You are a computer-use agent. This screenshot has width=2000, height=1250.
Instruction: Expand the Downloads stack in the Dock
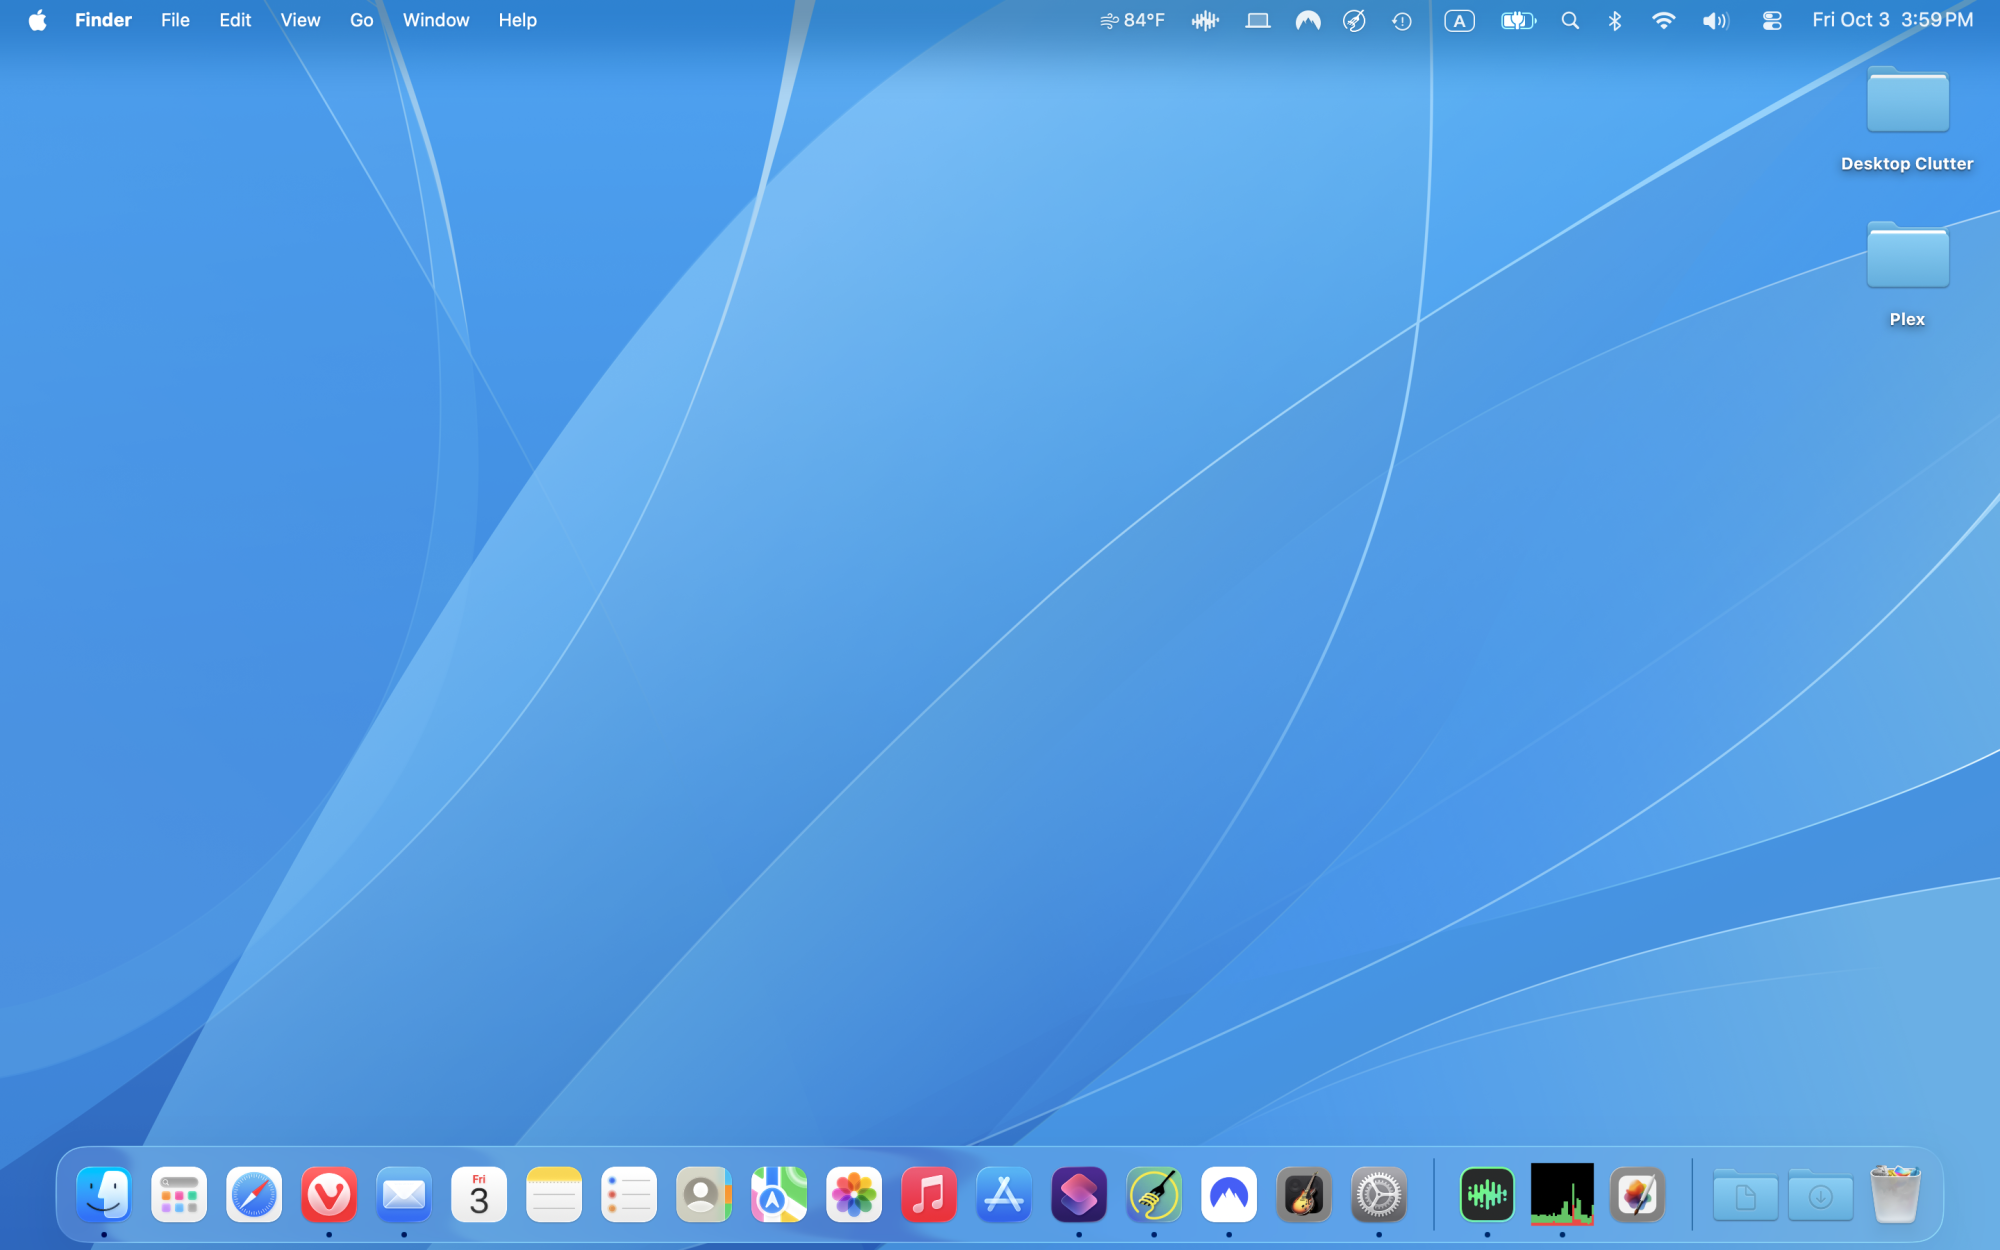click(1820, 1196)
